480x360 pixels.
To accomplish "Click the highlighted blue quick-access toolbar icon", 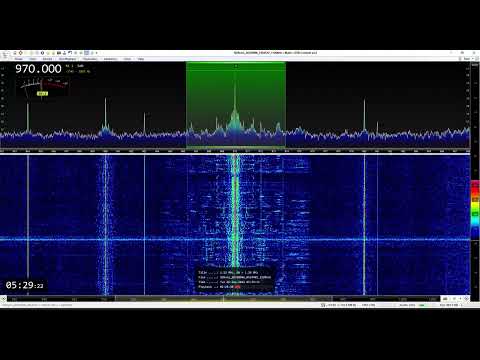I will tap(86, 53).
